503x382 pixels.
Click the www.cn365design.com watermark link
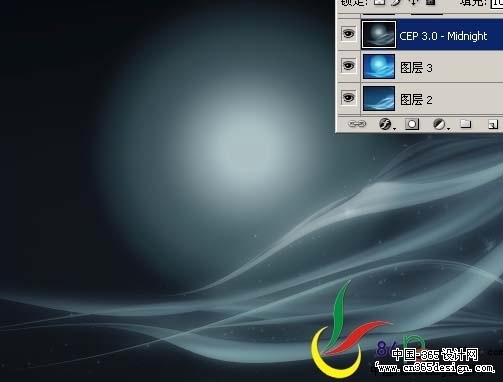click(434, 368)
